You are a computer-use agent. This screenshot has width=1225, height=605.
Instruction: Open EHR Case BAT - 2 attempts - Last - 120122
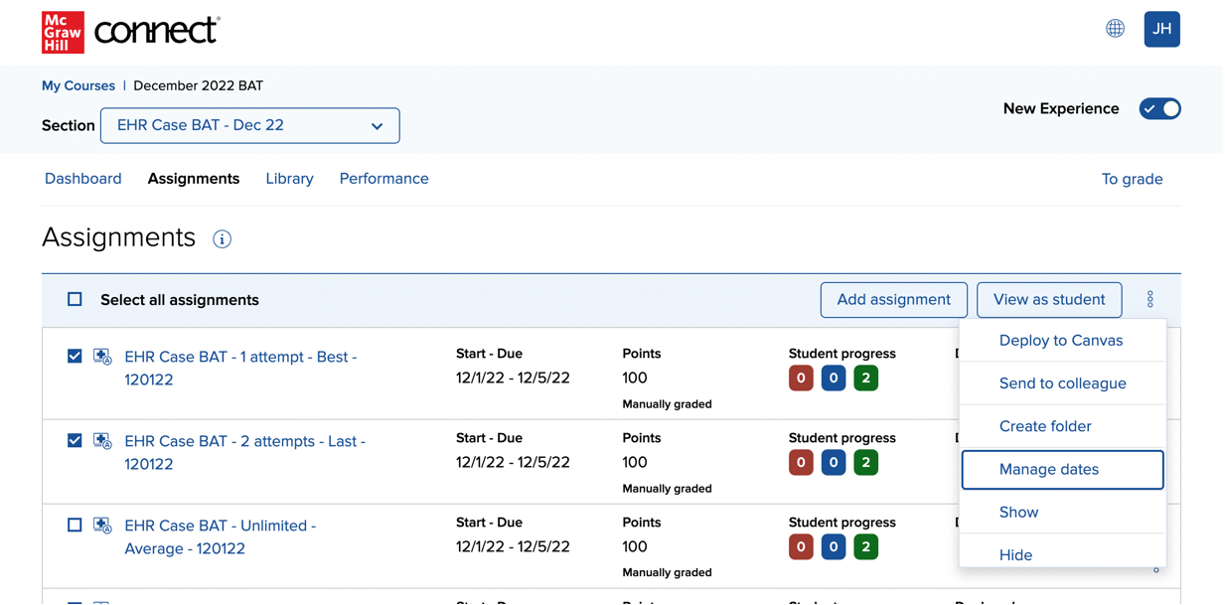245,452
